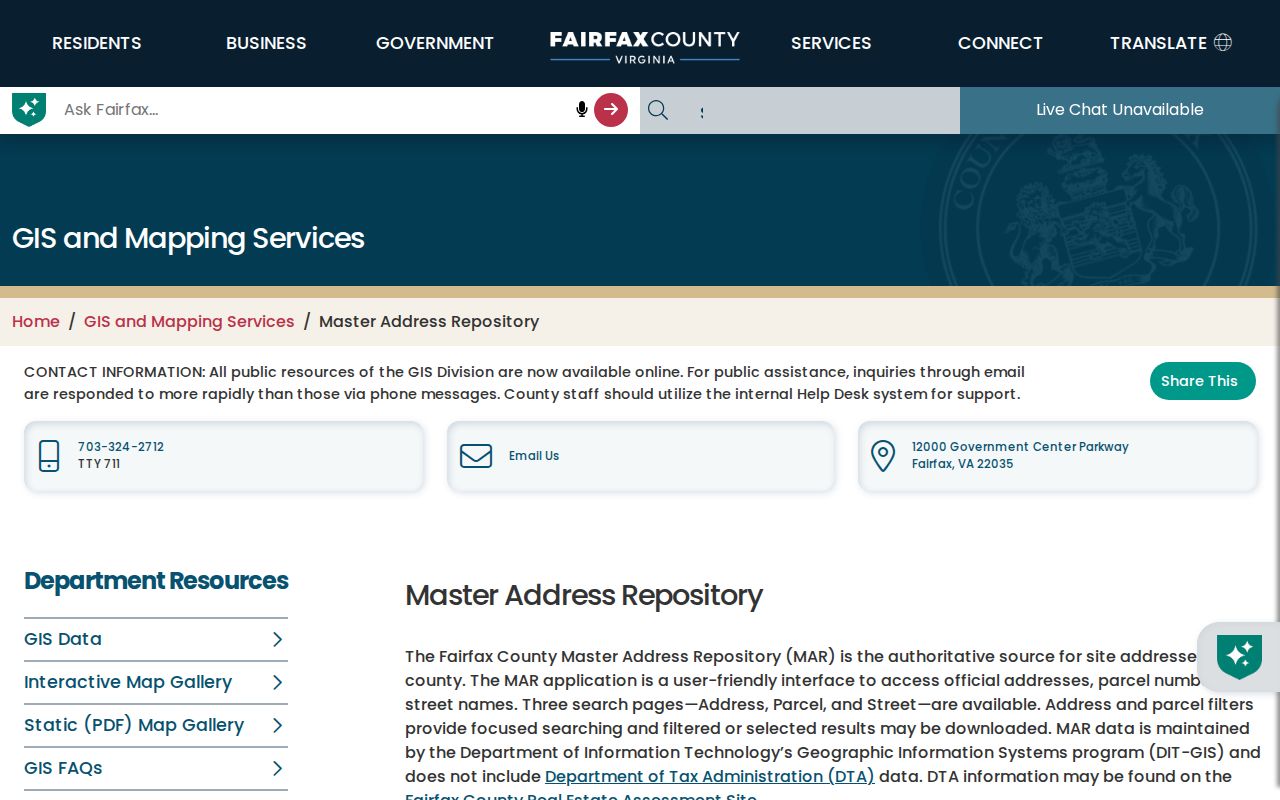Click the TTY 711 text

[99, 464]
